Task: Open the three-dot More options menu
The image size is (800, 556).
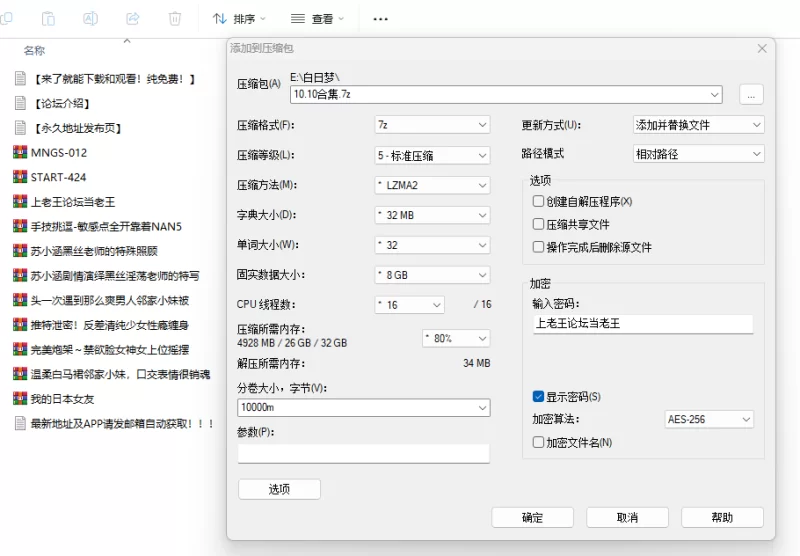Action: coord(380,18)
